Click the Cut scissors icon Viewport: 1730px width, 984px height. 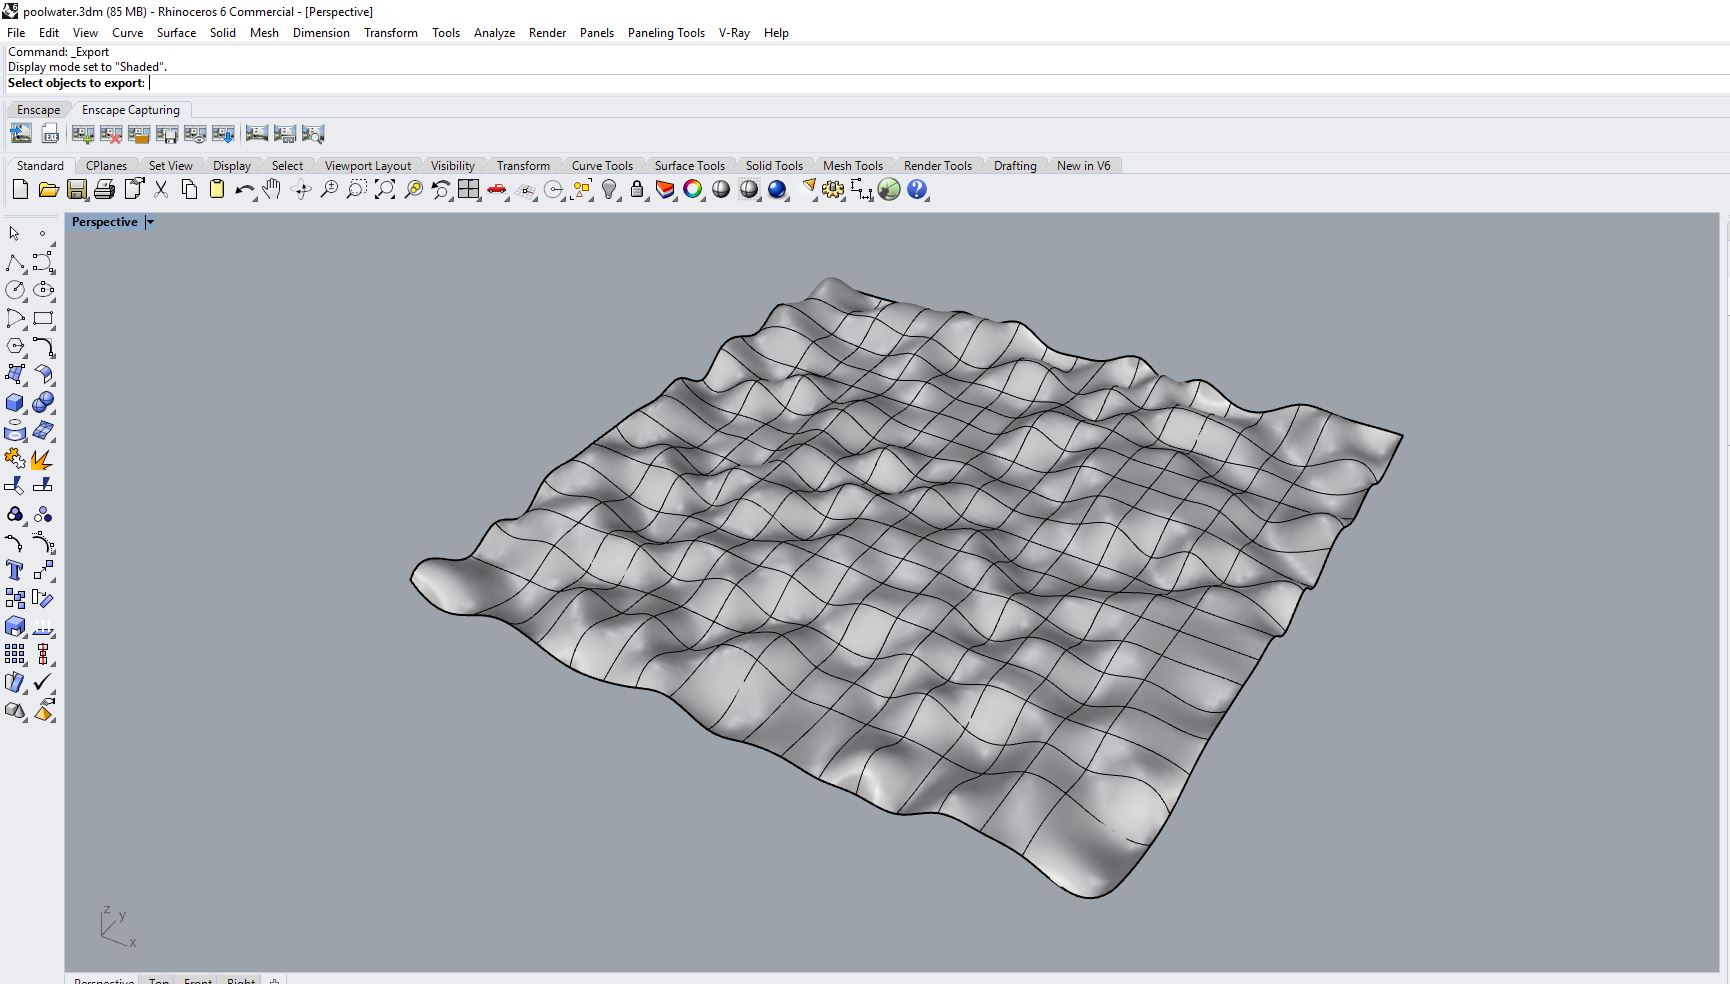tap(160, 189)
